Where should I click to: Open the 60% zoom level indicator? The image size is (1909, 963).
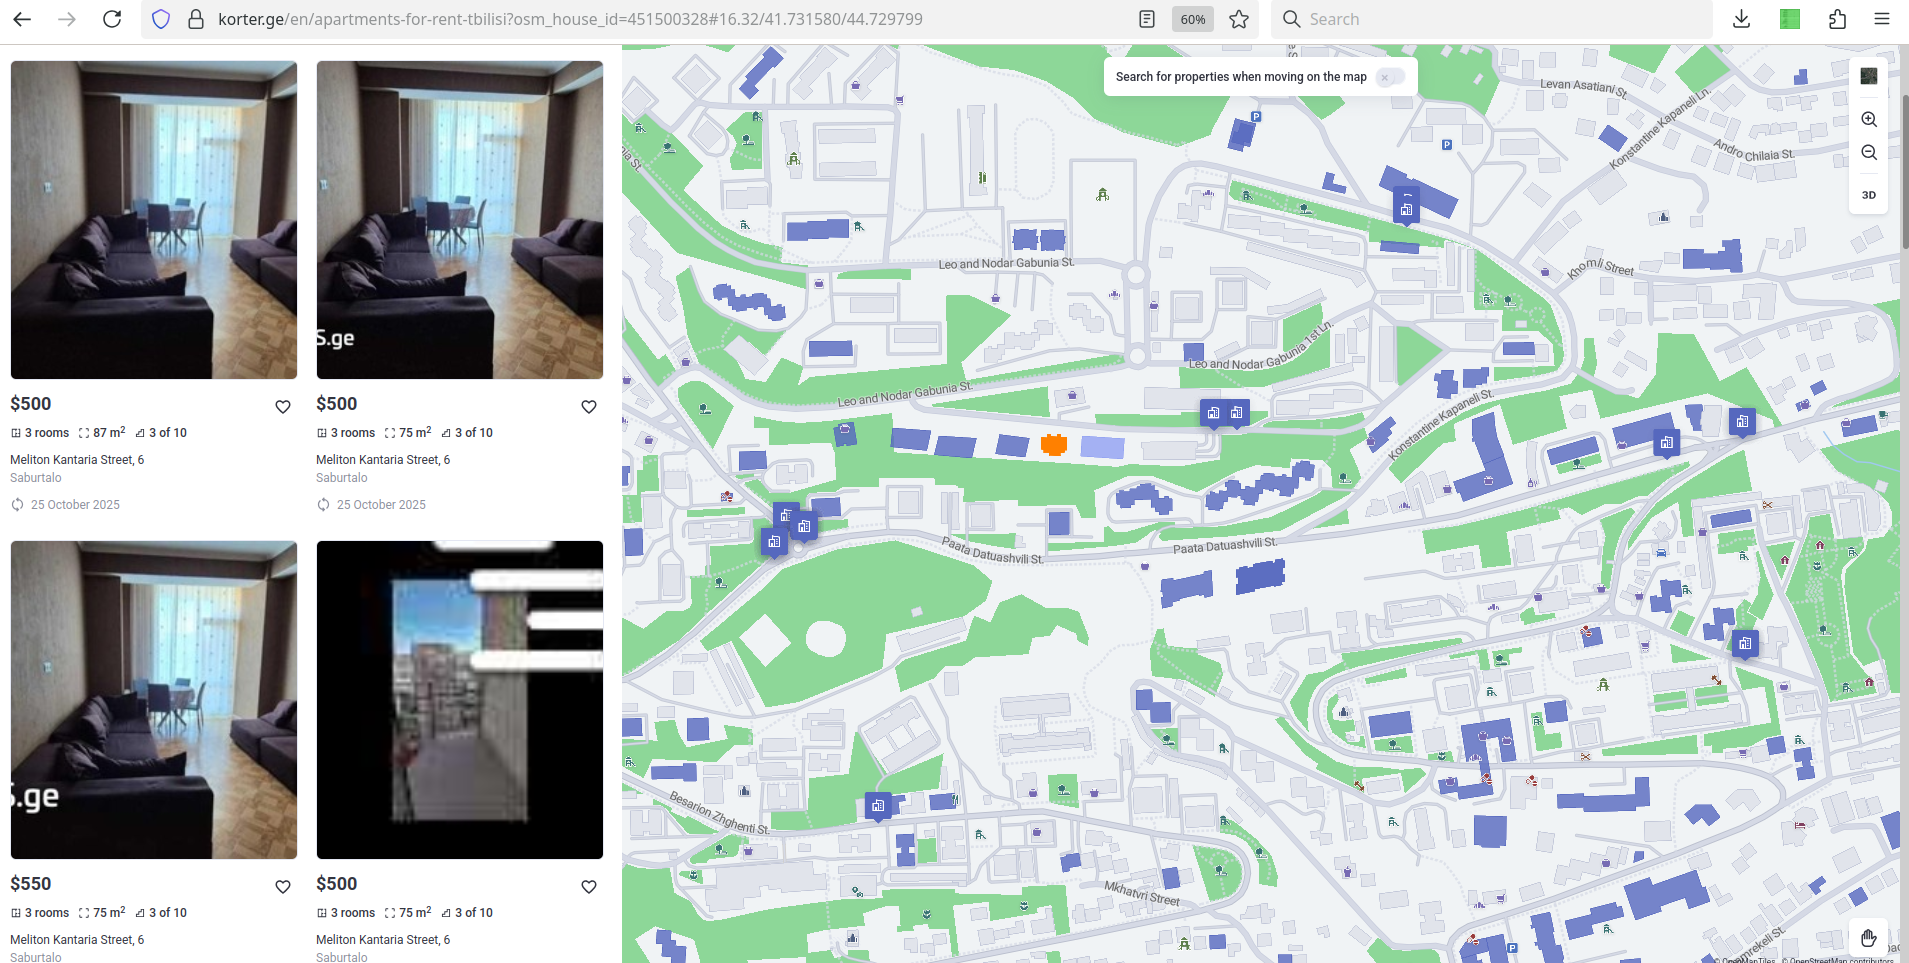tap(1192, 19)
